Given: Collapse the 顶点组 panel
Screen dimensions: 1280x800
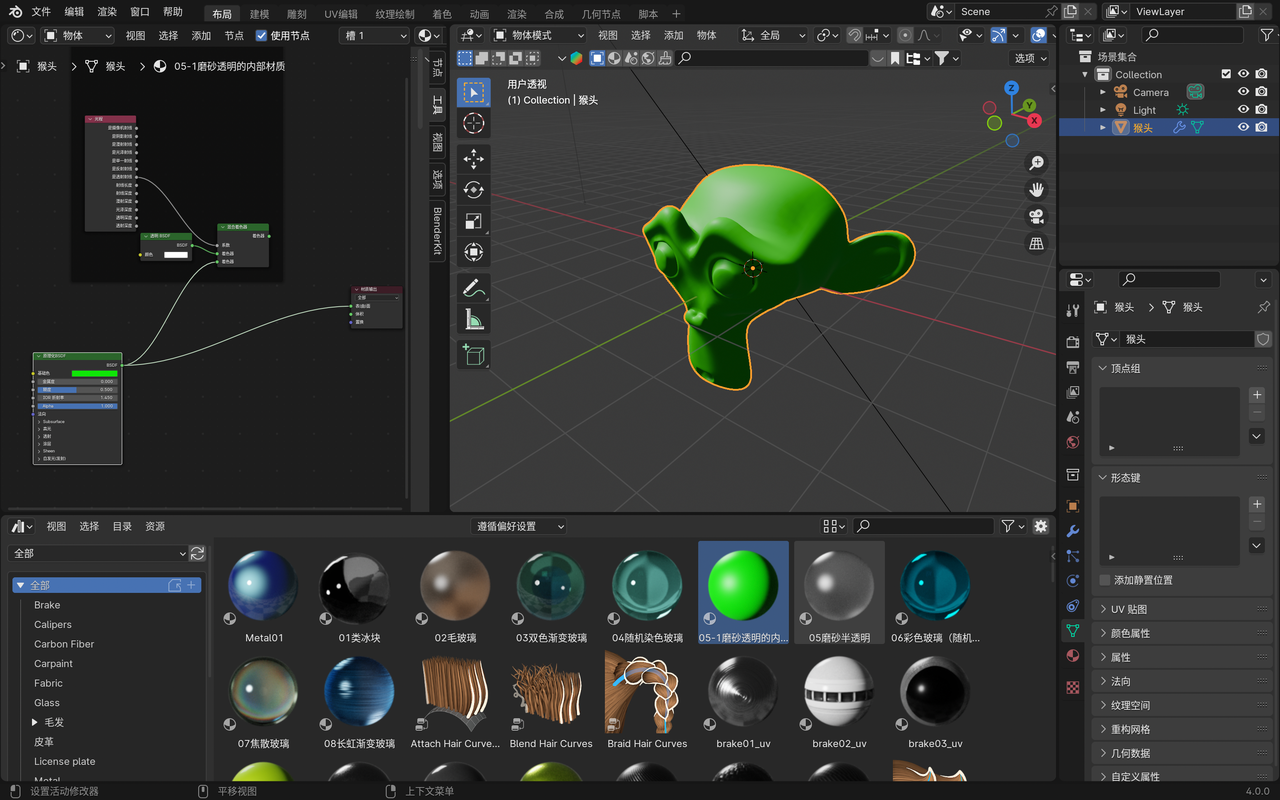Looking at the screenshot, I should pyautogui.click(x=1181, y=368).
